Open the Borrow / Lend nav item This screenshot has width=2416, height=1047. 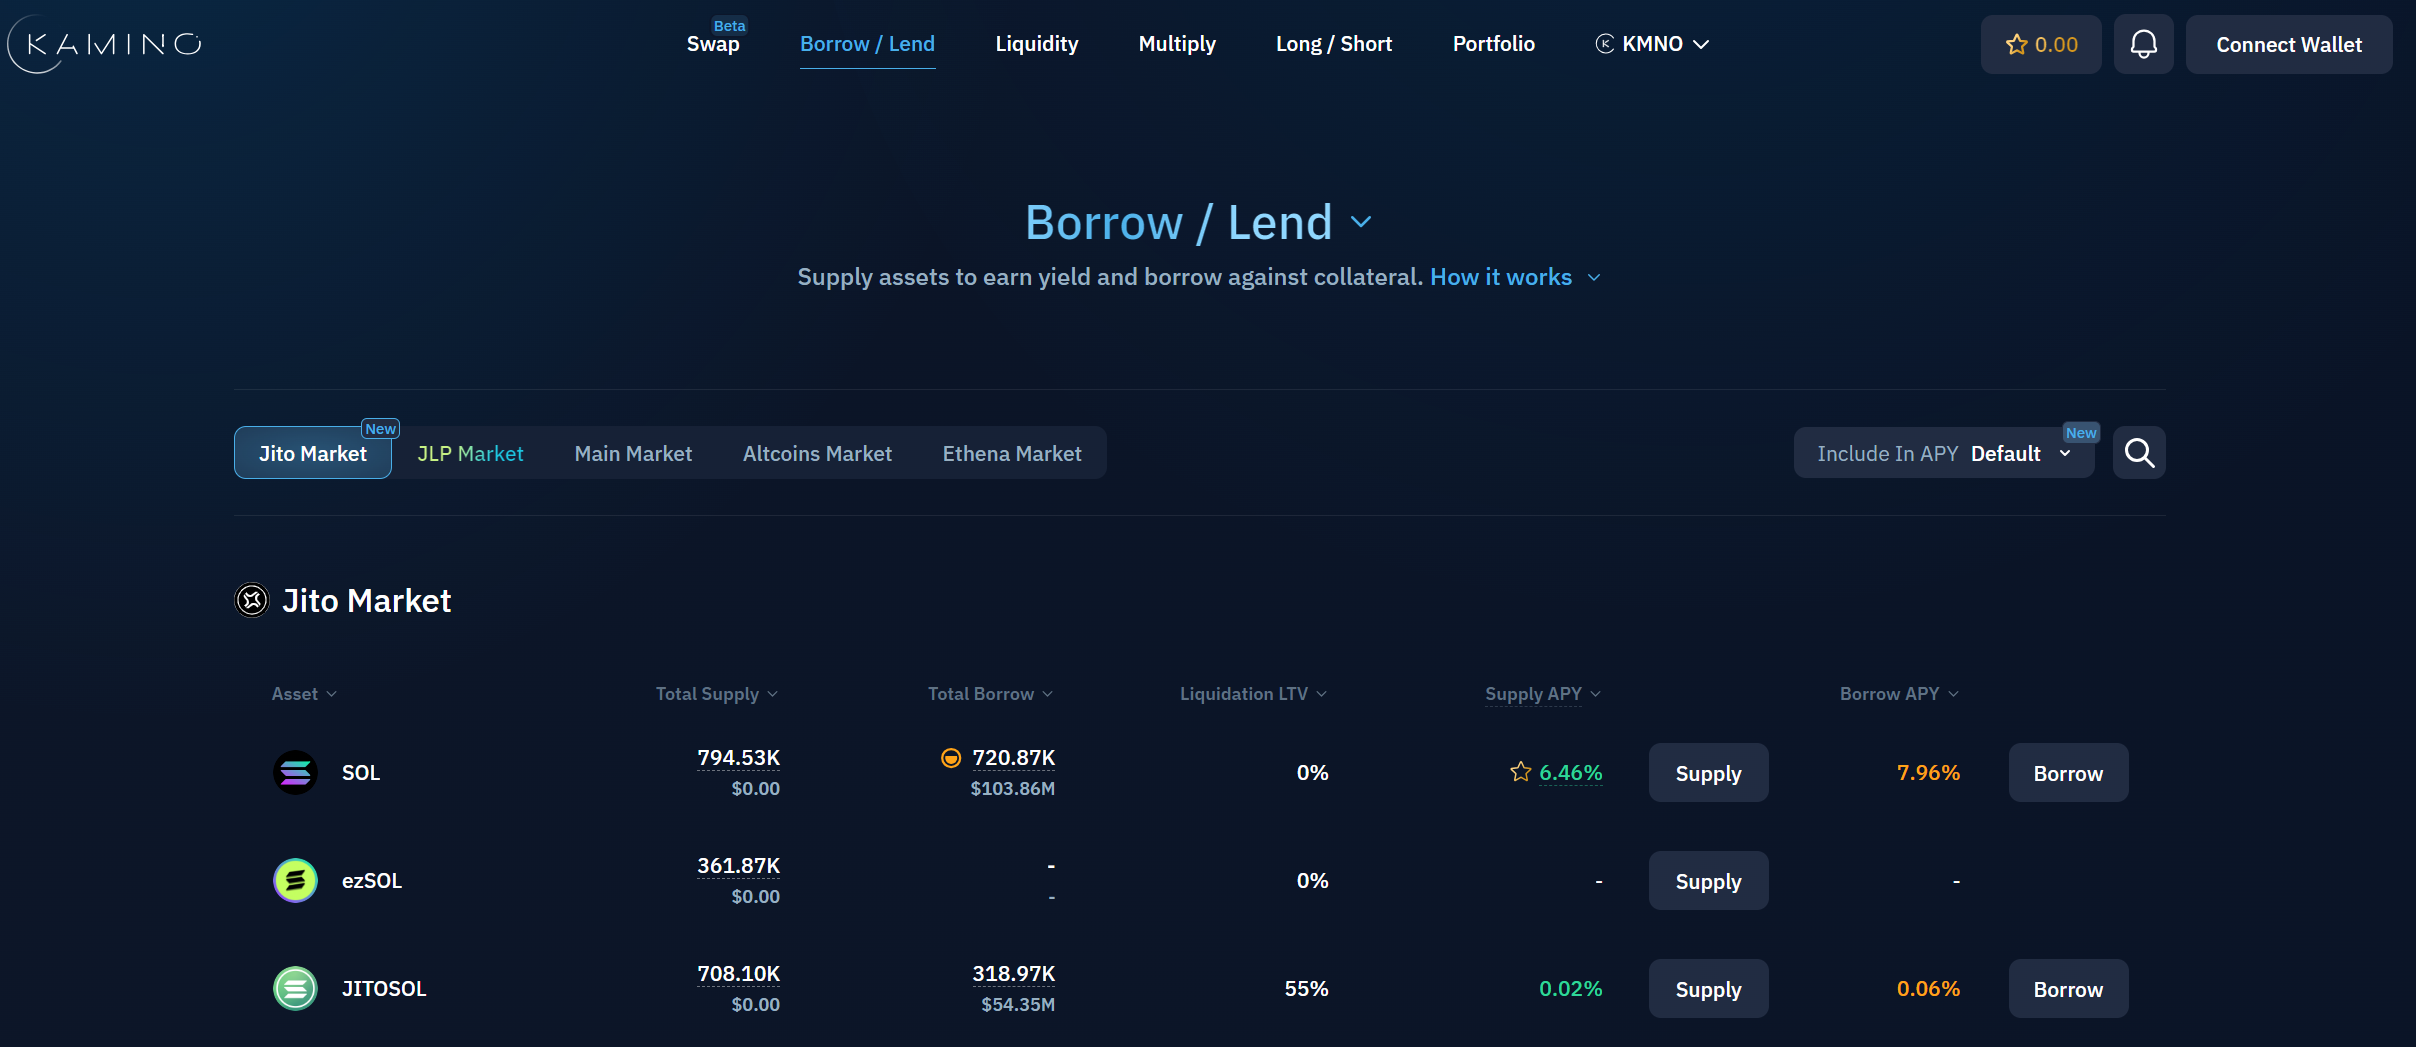pyautogui.click(x=867, y=44)
